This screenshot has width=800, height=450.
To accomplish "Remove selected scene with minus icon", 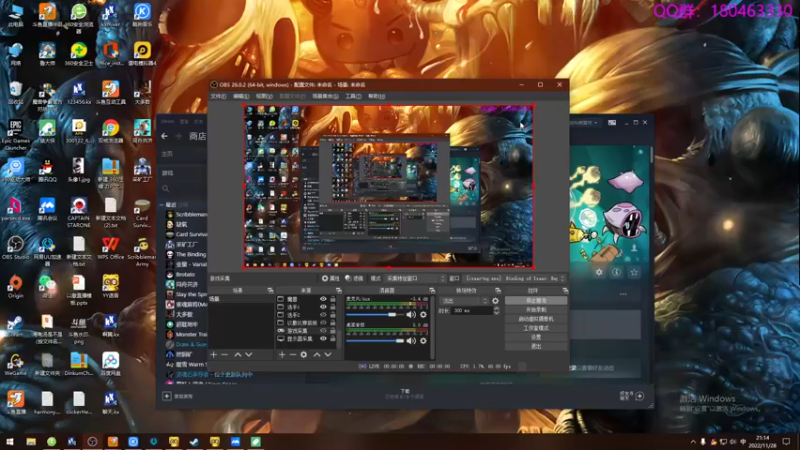I will [224, 355].
